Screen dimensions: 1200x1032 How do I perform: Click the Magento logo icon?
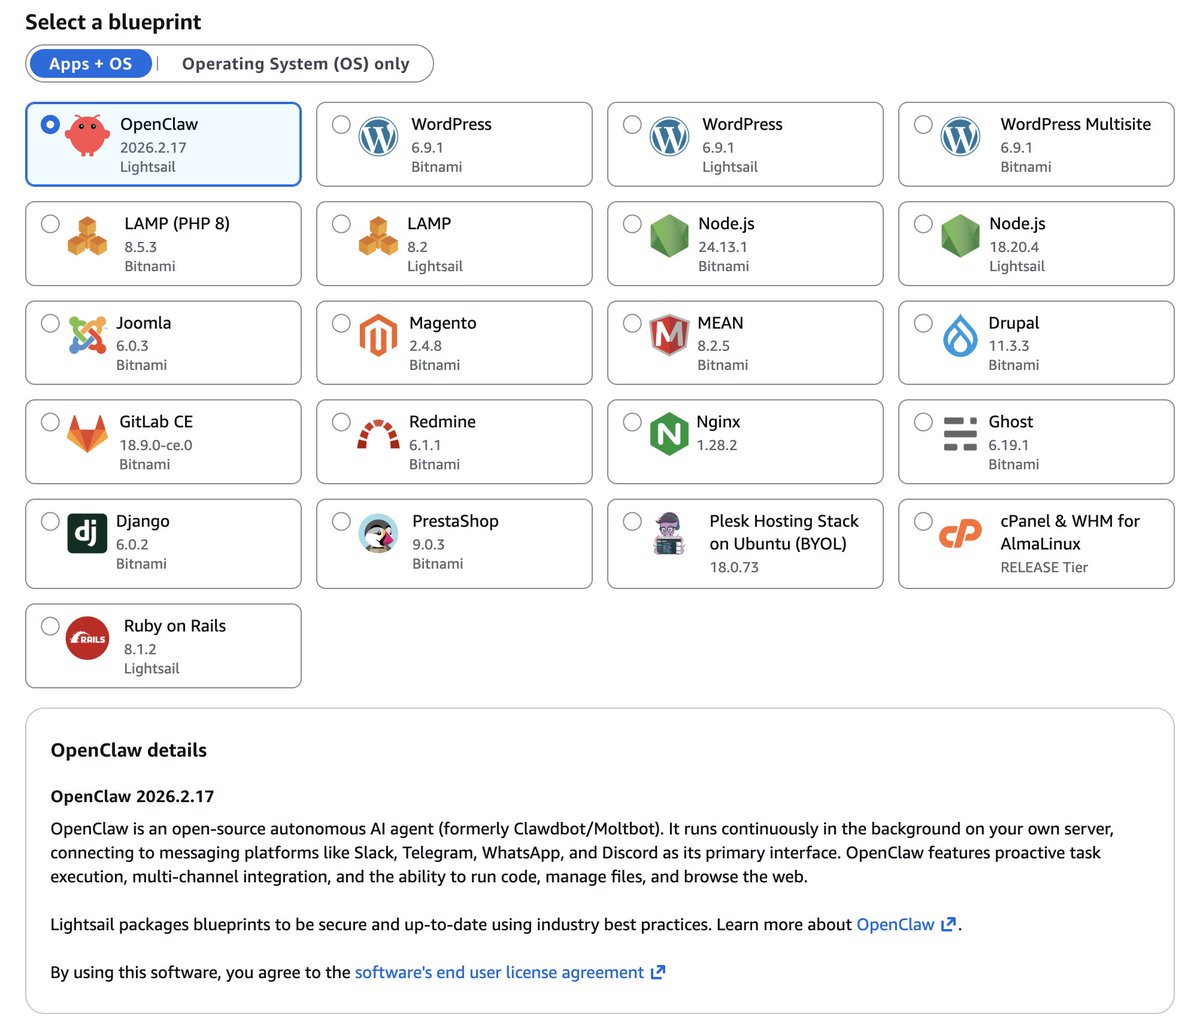[x=378, y=335]
